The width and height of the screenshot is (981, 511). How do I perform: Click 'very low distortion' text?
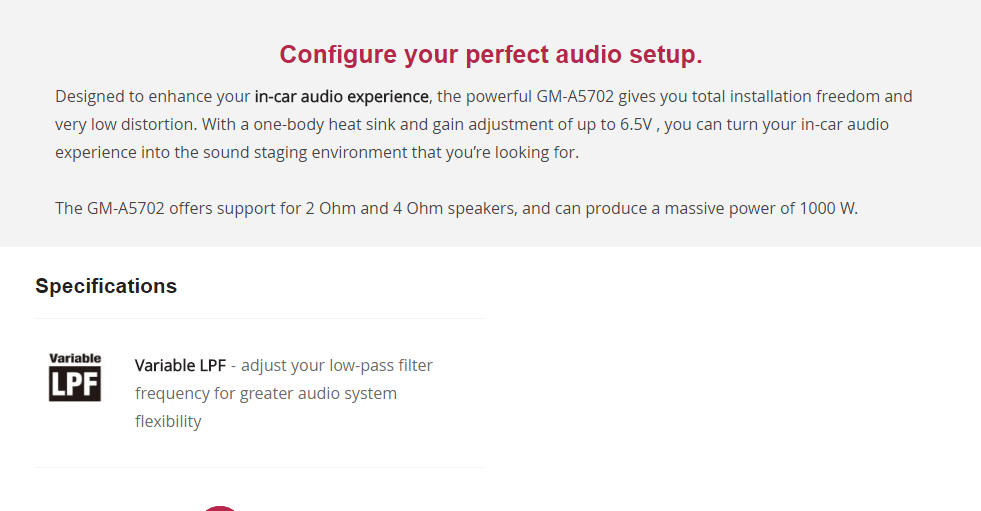[126, 124]
